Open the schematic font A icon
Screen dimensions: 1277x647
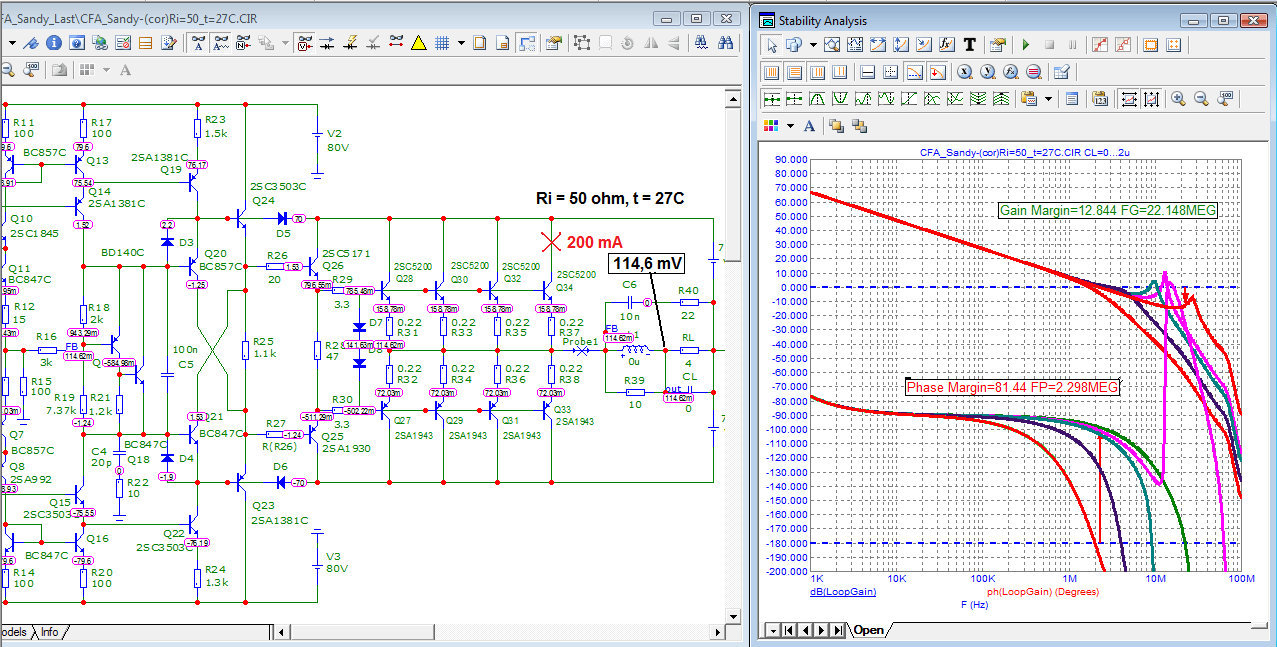125,69
